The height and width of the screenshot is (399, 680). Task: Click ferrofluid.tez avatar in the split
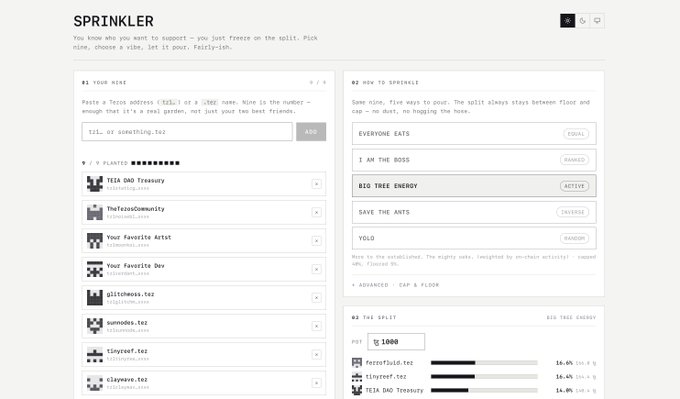[357, 363]
